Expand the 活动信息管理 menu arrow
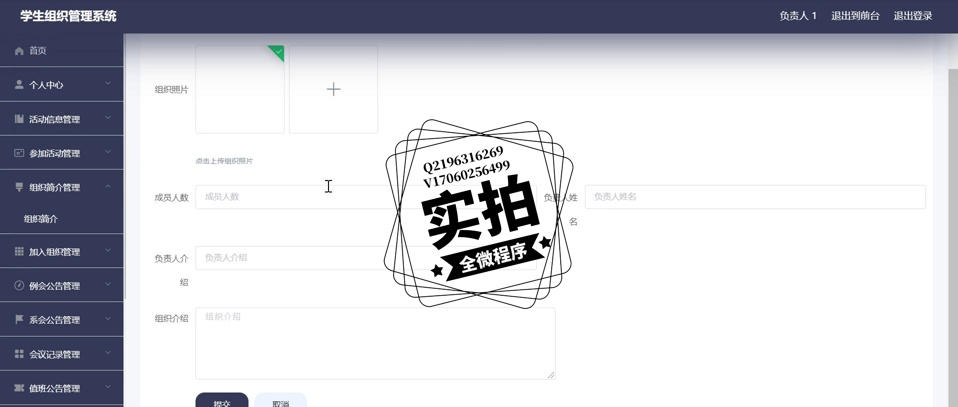958x407 pixels. point(108,118)
